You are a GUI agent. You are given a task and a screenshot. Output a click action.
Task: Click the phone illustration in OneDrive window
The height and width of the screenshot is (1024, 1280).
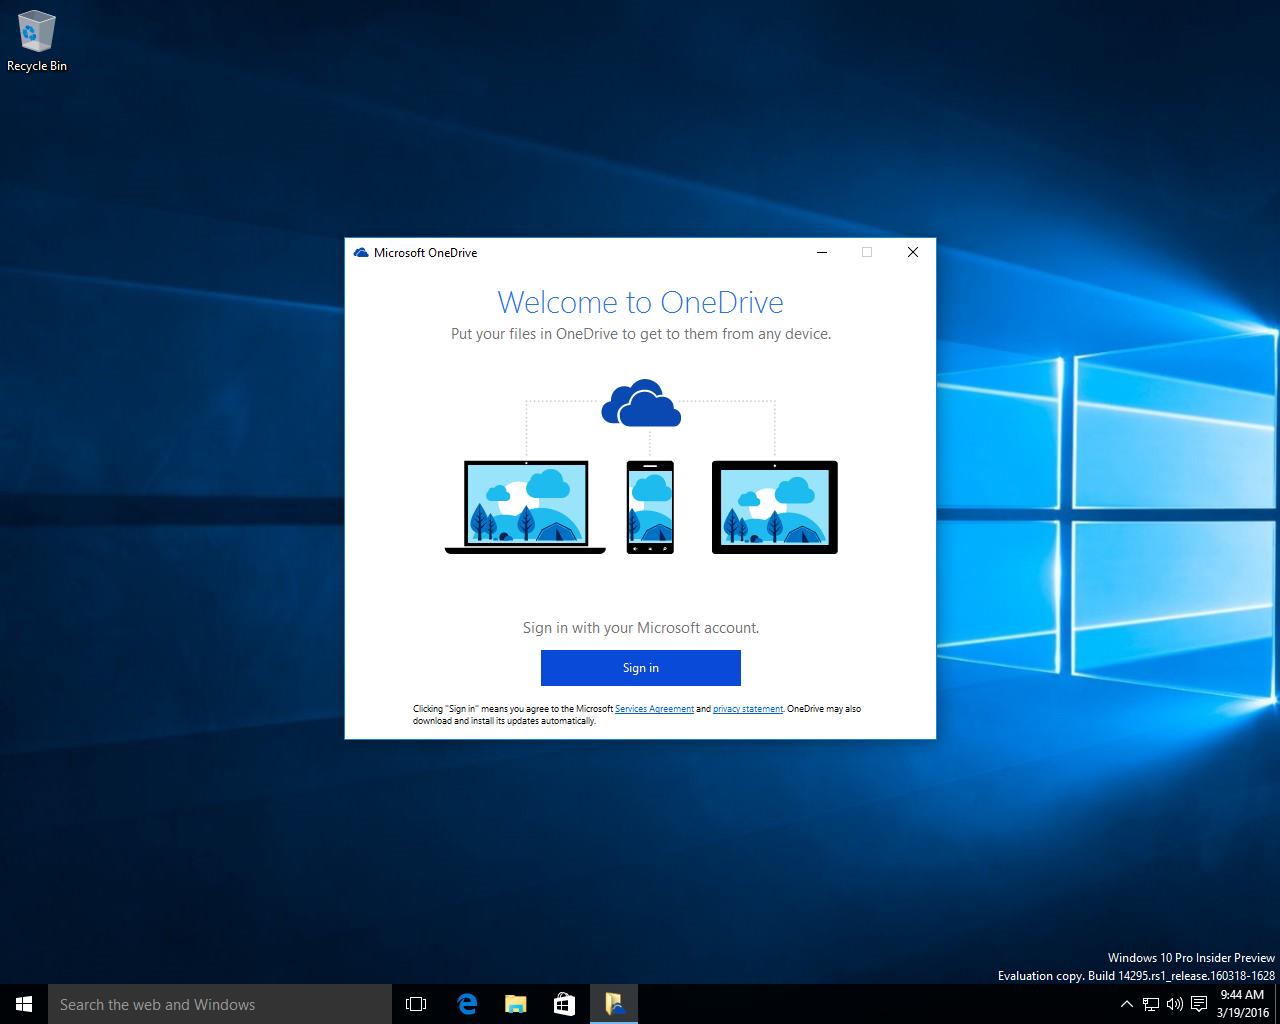(x=650, y=507)
